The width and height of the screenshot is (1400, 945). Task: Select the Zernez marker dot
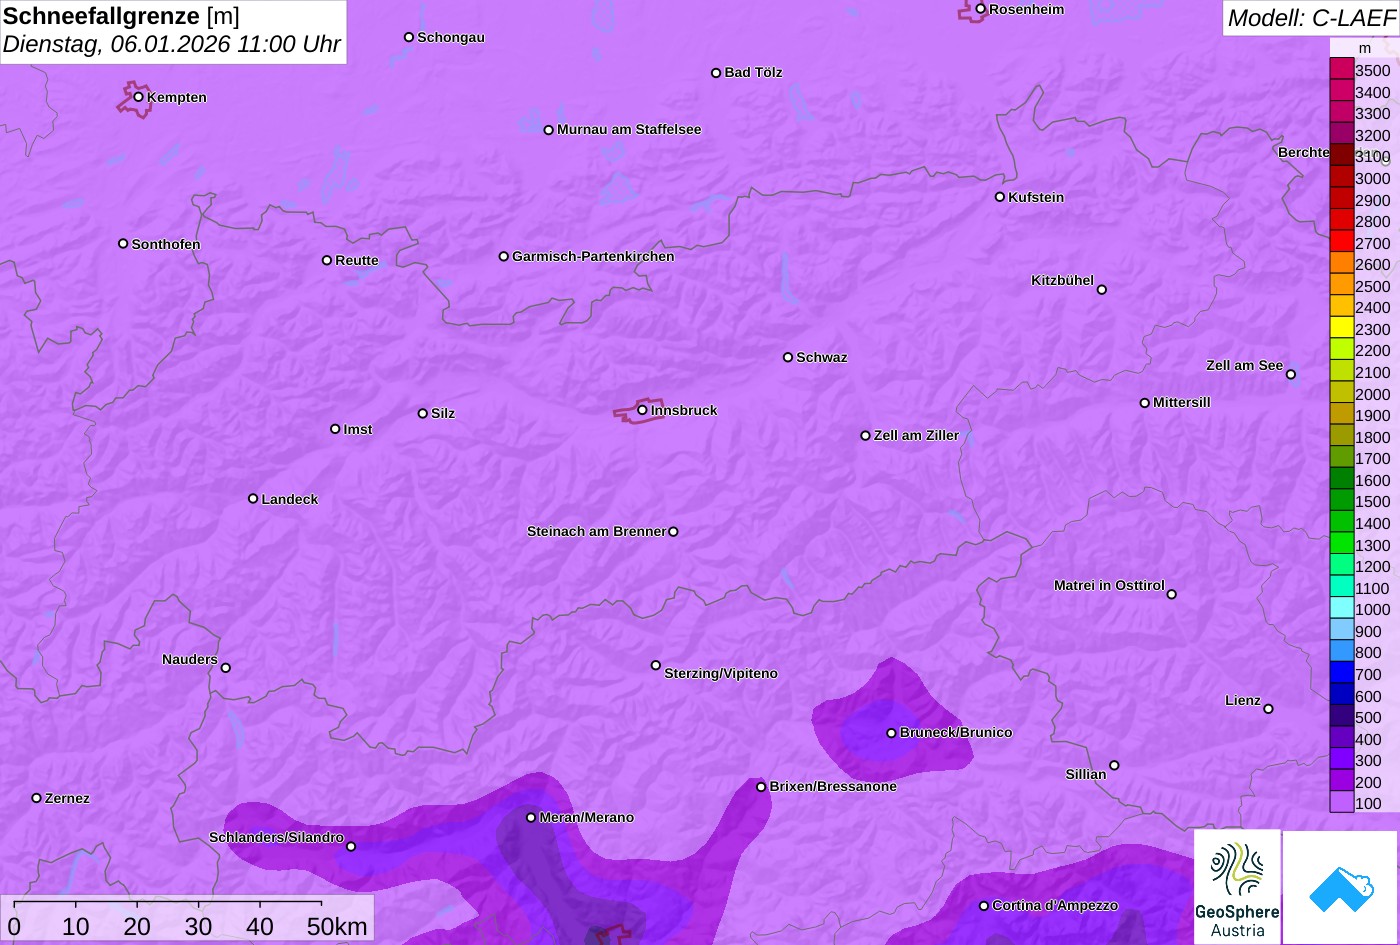tap(37, 798)
